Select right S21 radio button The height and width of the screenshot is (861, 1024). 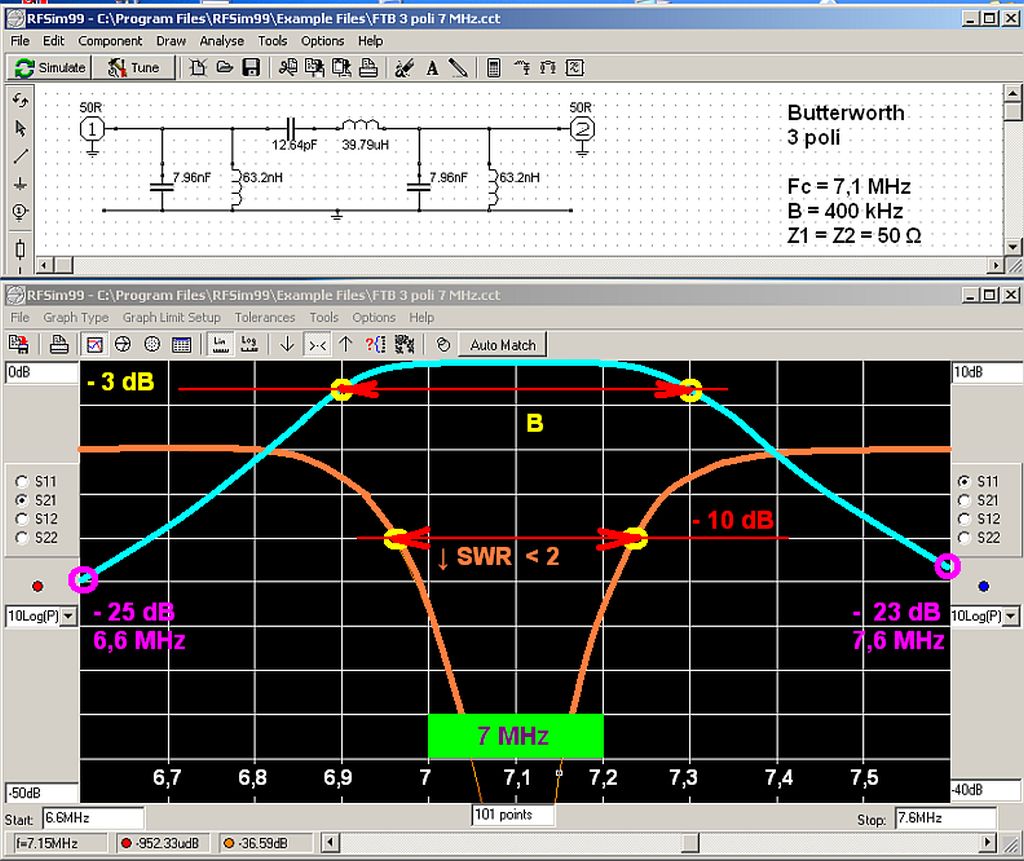[x=964, y=500]
